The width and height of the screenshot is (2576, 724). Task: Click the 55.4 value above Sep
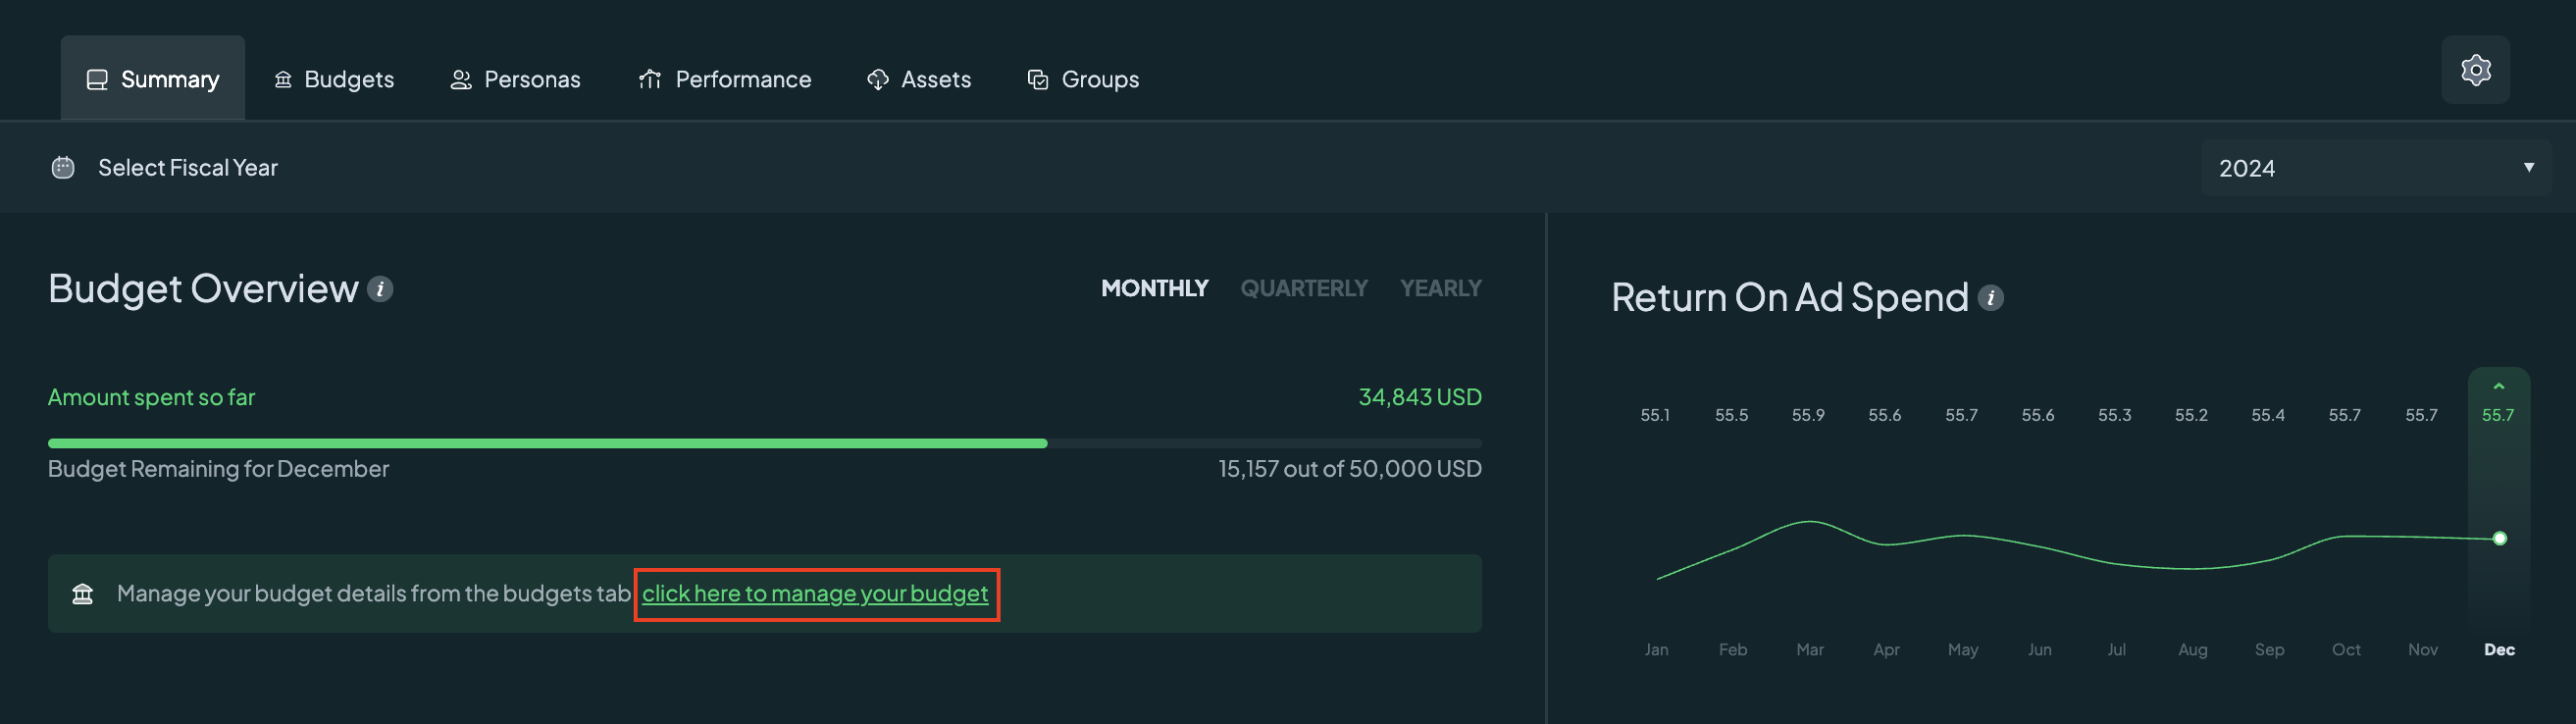[2267, 415]
